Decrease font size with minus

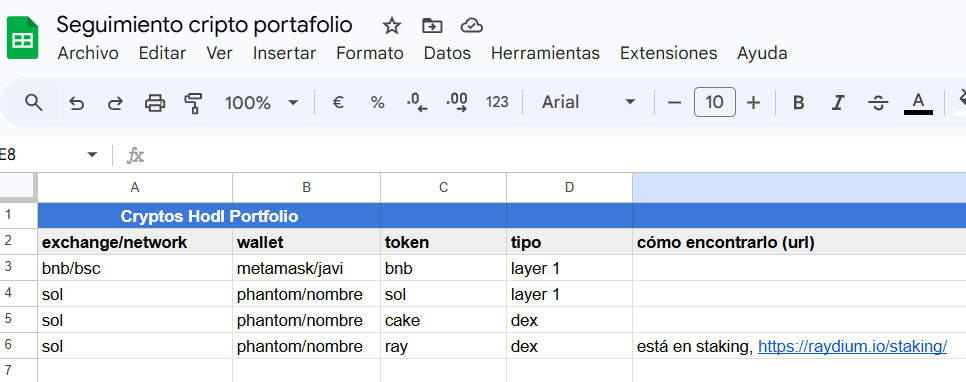point(674,102)
